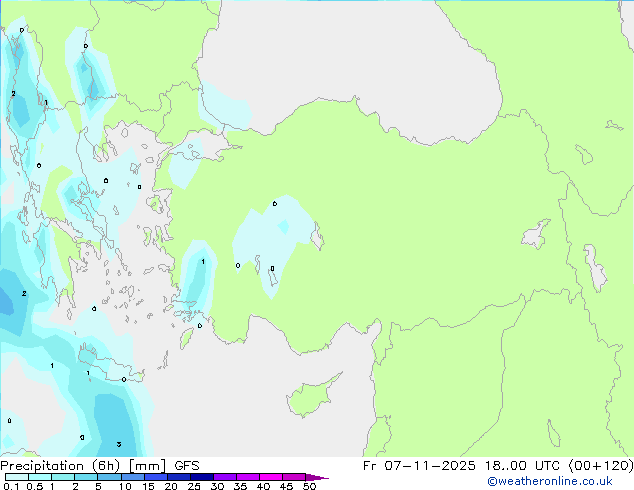Click the '0.1' legend scale label
This screenshot has height=490, width=634.
(x=11, y=486)
